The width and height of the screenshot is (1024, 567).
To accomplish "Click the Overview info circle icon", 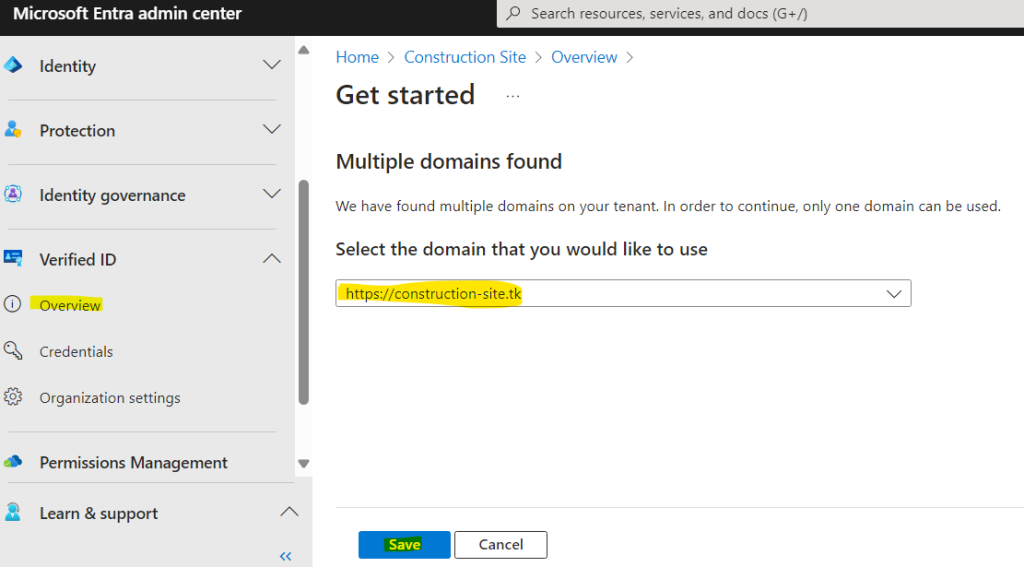I will tap(12, 304).
